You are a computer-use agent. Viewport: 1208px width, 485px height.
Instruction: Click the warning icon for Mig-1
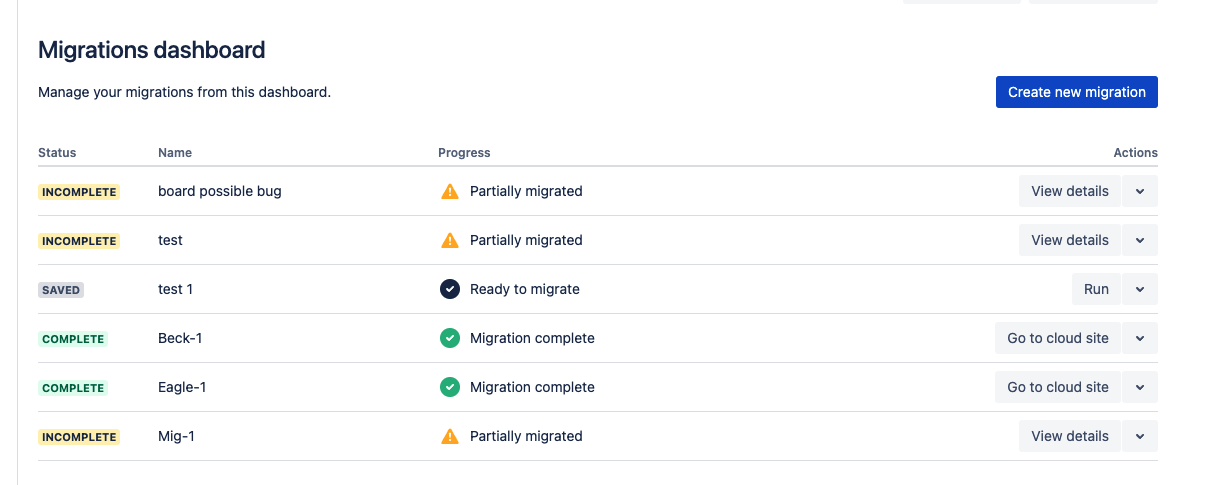click(x=450, y=436)
